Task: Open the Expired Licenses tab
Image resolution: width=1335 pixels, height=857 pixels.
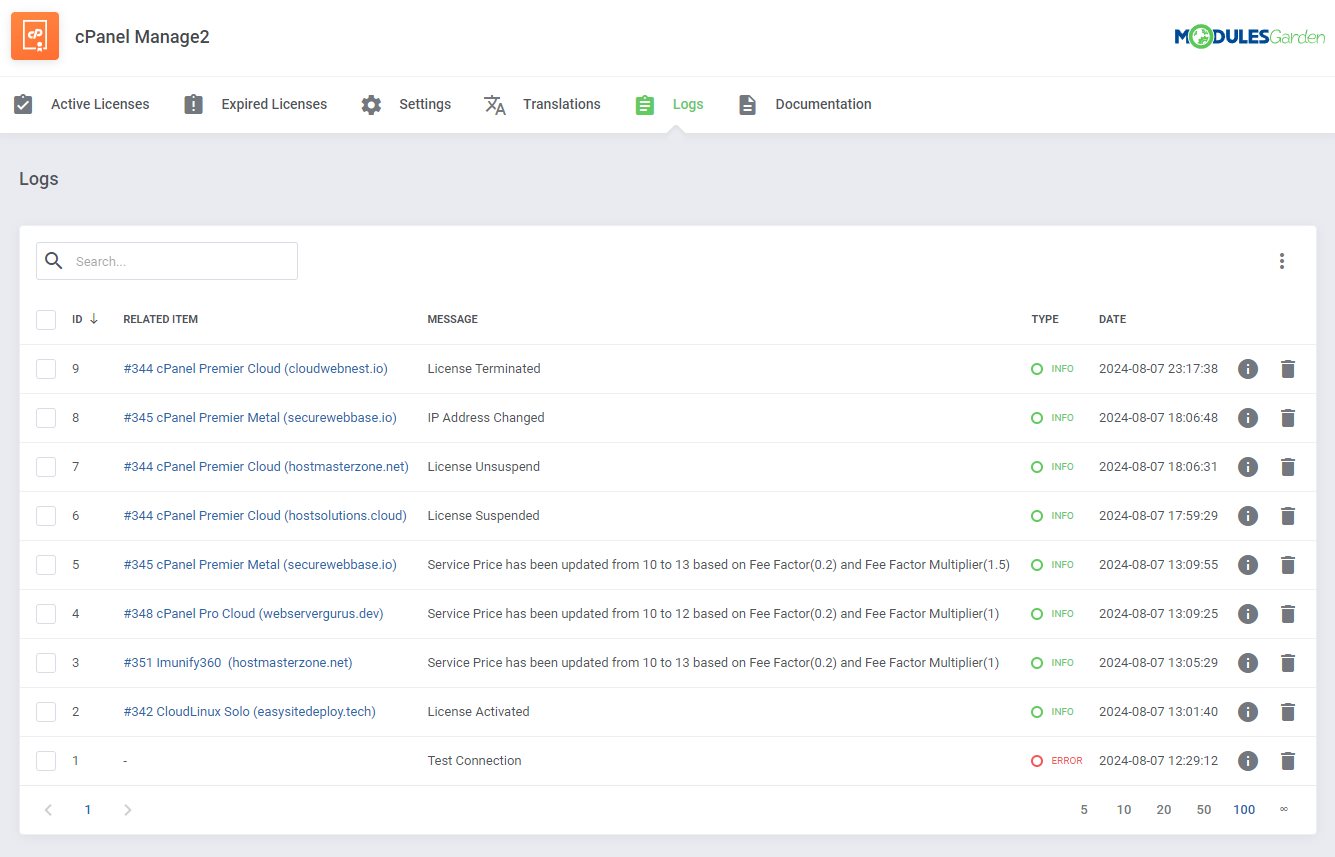Action: pos(255,104)
